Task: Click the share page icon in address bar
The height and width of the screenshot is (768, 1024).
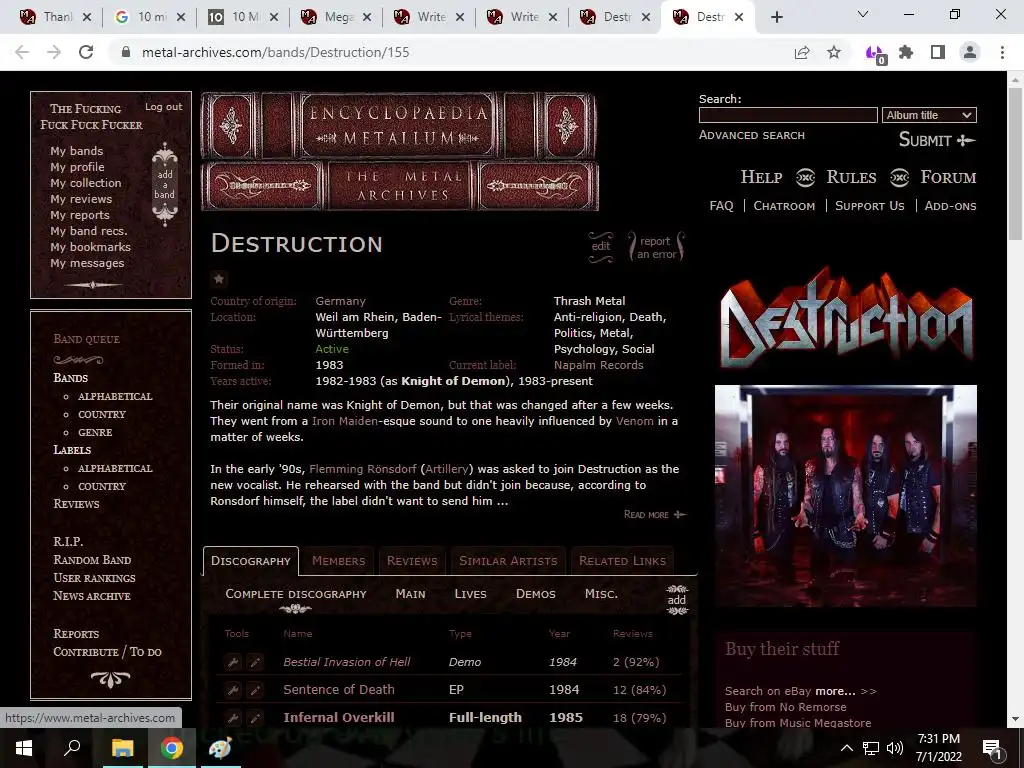Action: click(802, 52)
